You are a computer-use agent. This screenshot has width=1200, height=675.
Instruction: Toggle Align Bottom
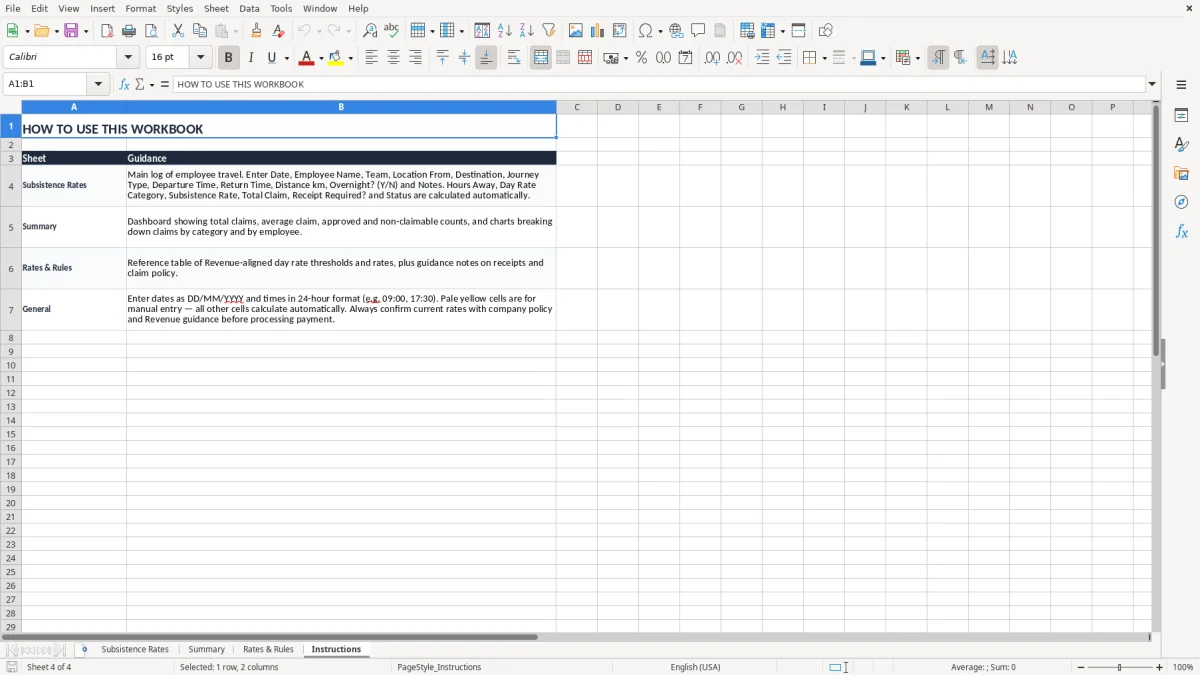coord(486,58)
